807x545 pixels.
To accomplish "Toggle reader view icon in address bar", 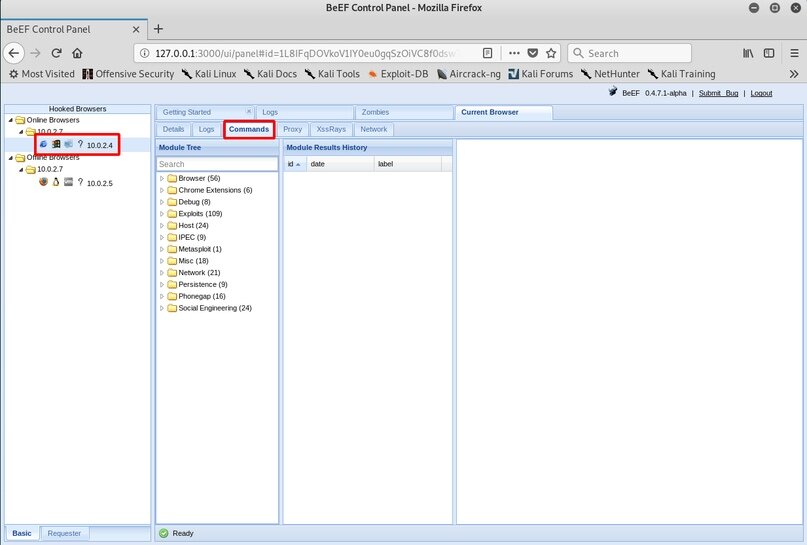I will [x=487, y=53].
